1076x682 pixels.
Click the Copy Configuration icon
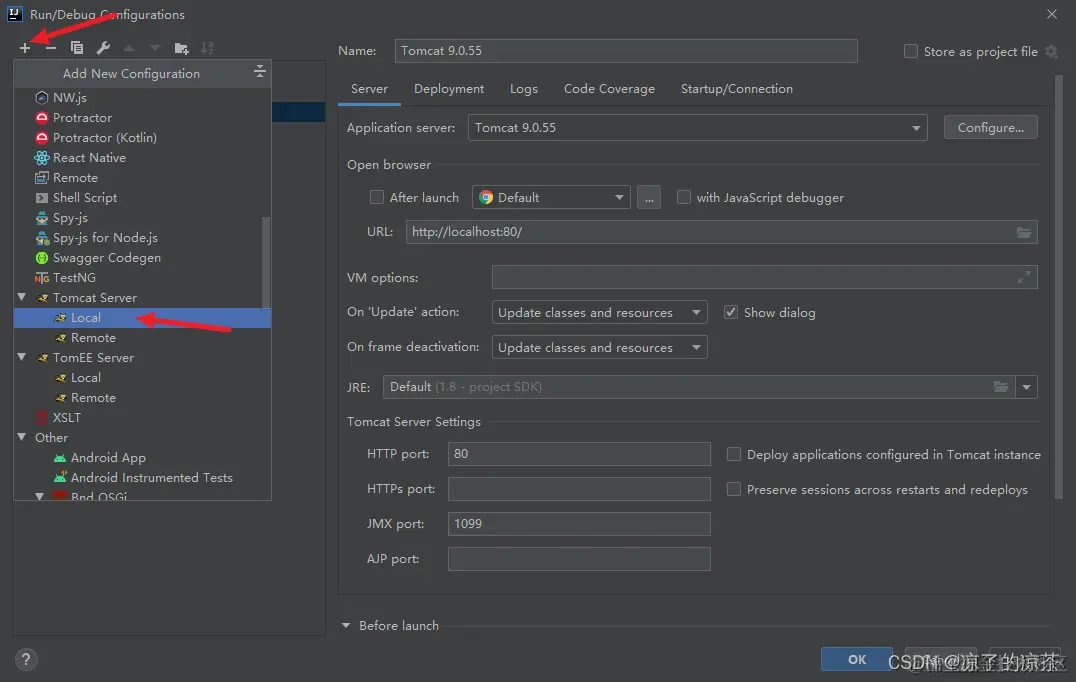[77, 48]
